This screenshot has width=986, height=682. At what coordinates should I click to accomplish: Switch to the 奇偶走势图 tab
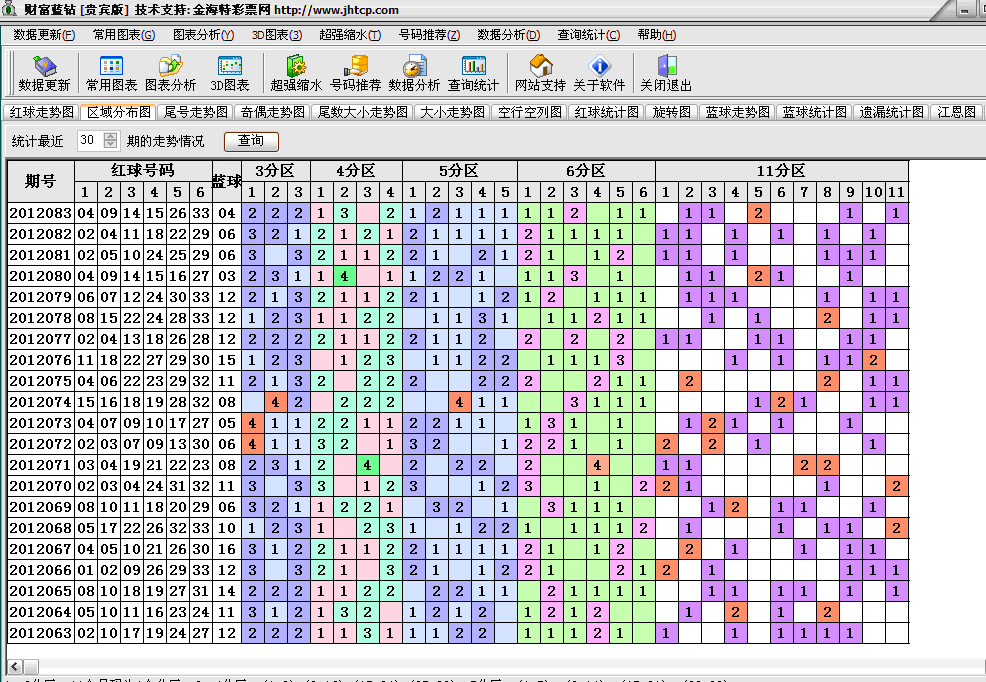click(273, 112)
